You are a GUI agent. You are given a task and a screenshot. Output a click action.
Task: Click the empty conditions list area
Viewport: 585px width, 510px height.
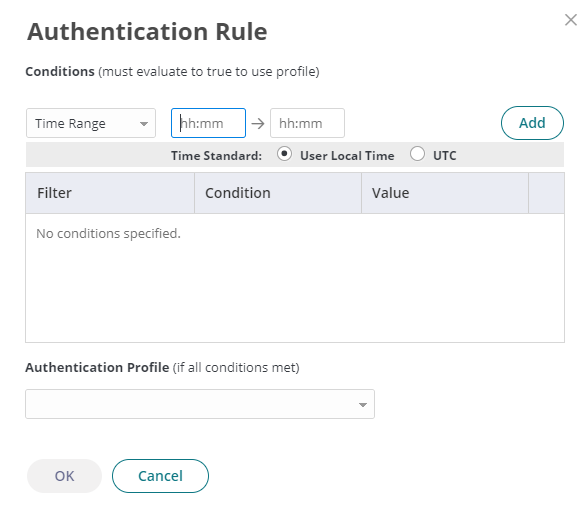coord(295,278)
